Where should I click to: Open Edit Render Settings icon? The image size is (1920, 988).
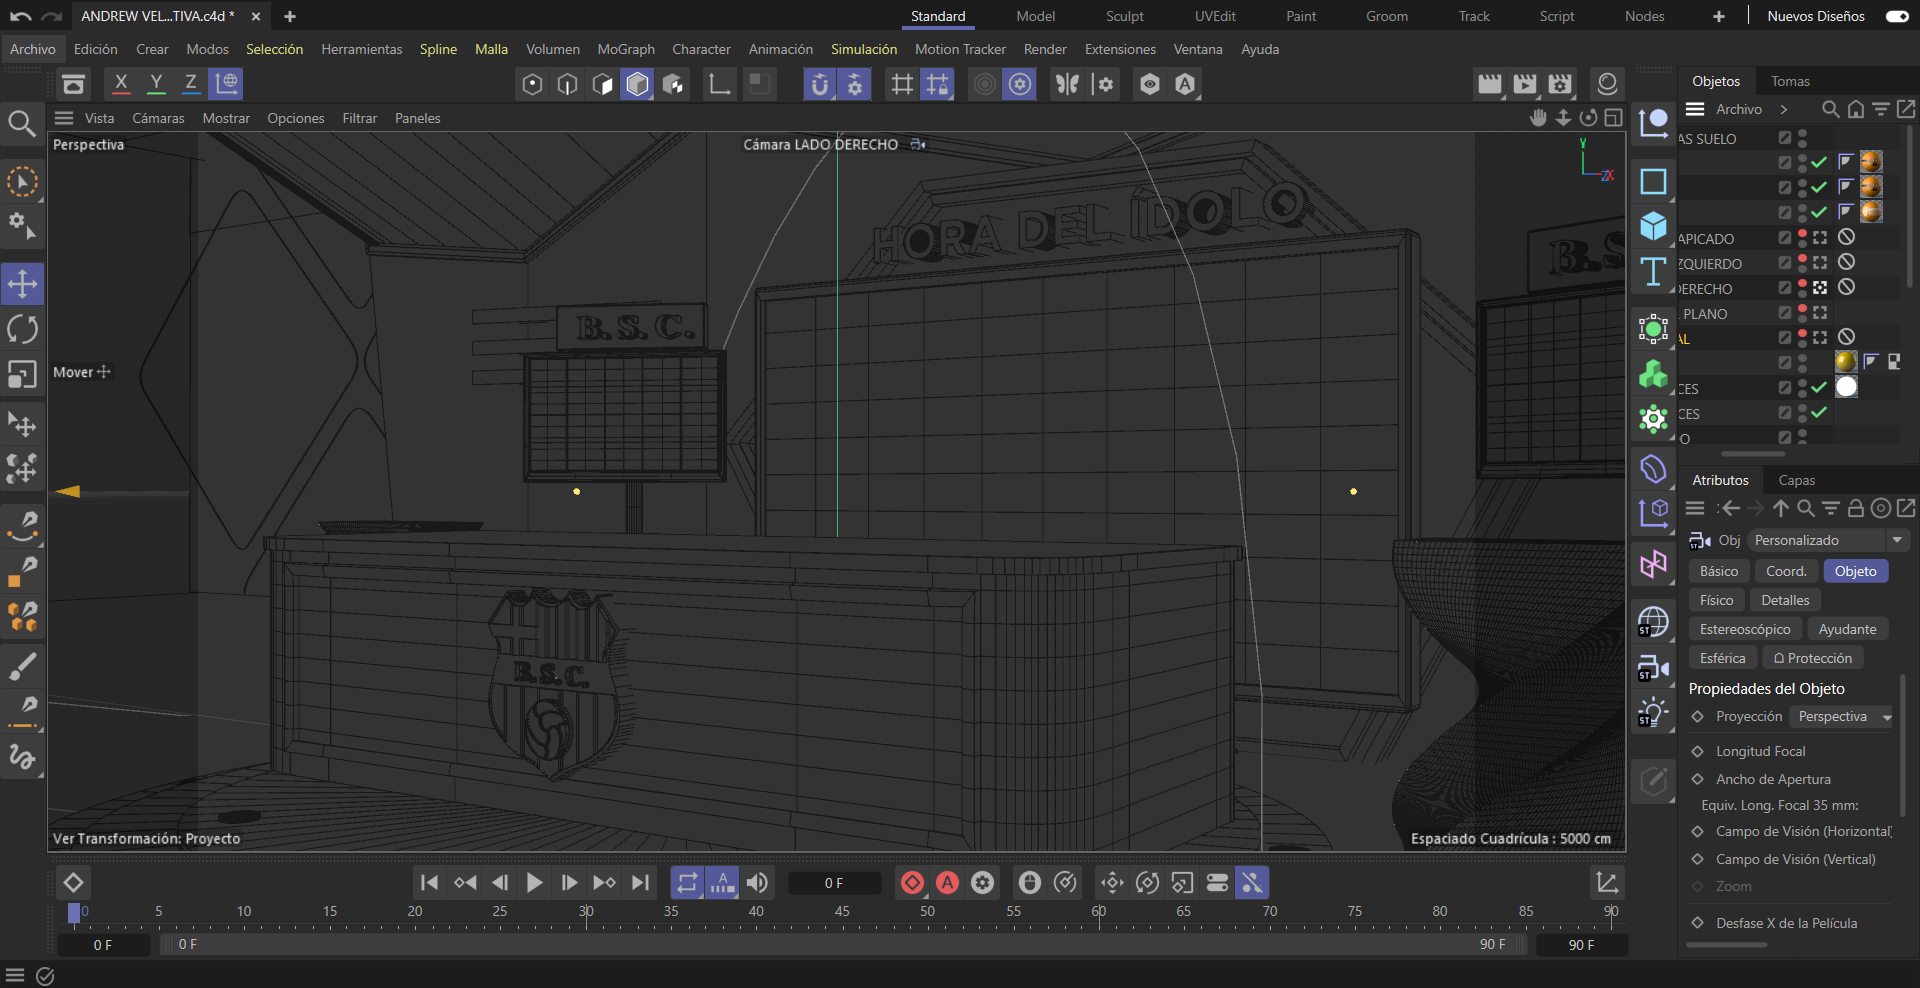[1560, 84]
